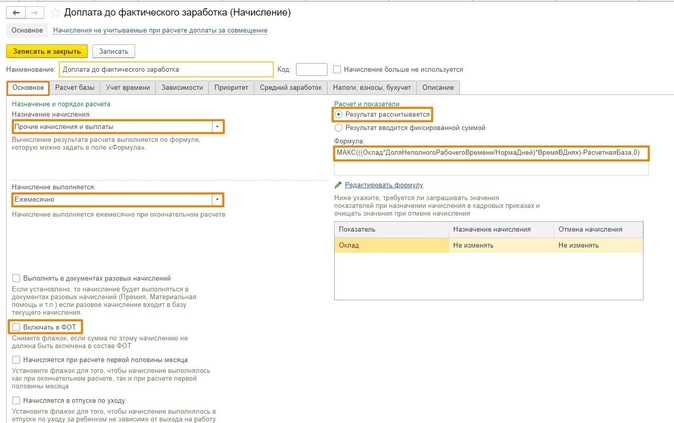
Task: Open the Назначение начисления dropdown
Action: click(x=217, y=127)
